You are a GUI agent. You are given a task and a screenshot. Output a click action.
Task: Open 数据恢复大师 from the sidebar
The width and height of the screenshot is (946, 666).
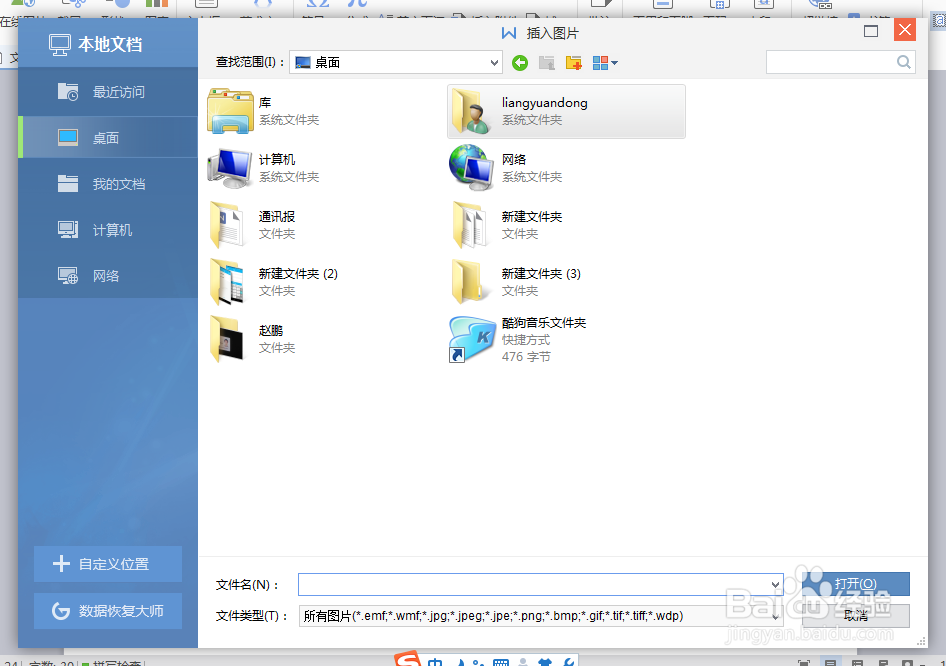(x=107, y=610)
